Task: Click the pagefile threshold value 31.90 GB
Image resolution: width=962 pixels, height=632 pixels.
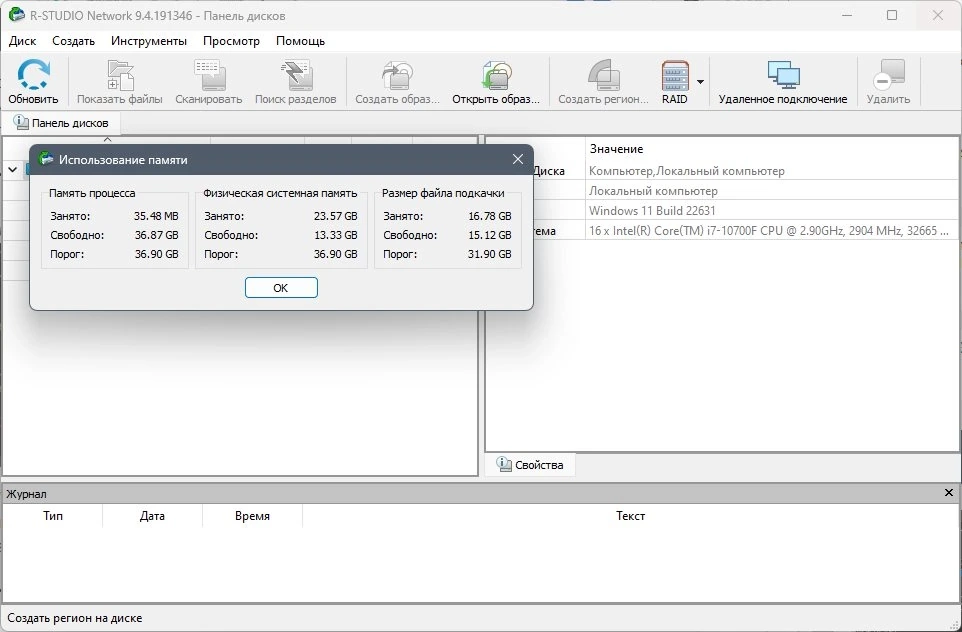Action: [x=490, y=254]
